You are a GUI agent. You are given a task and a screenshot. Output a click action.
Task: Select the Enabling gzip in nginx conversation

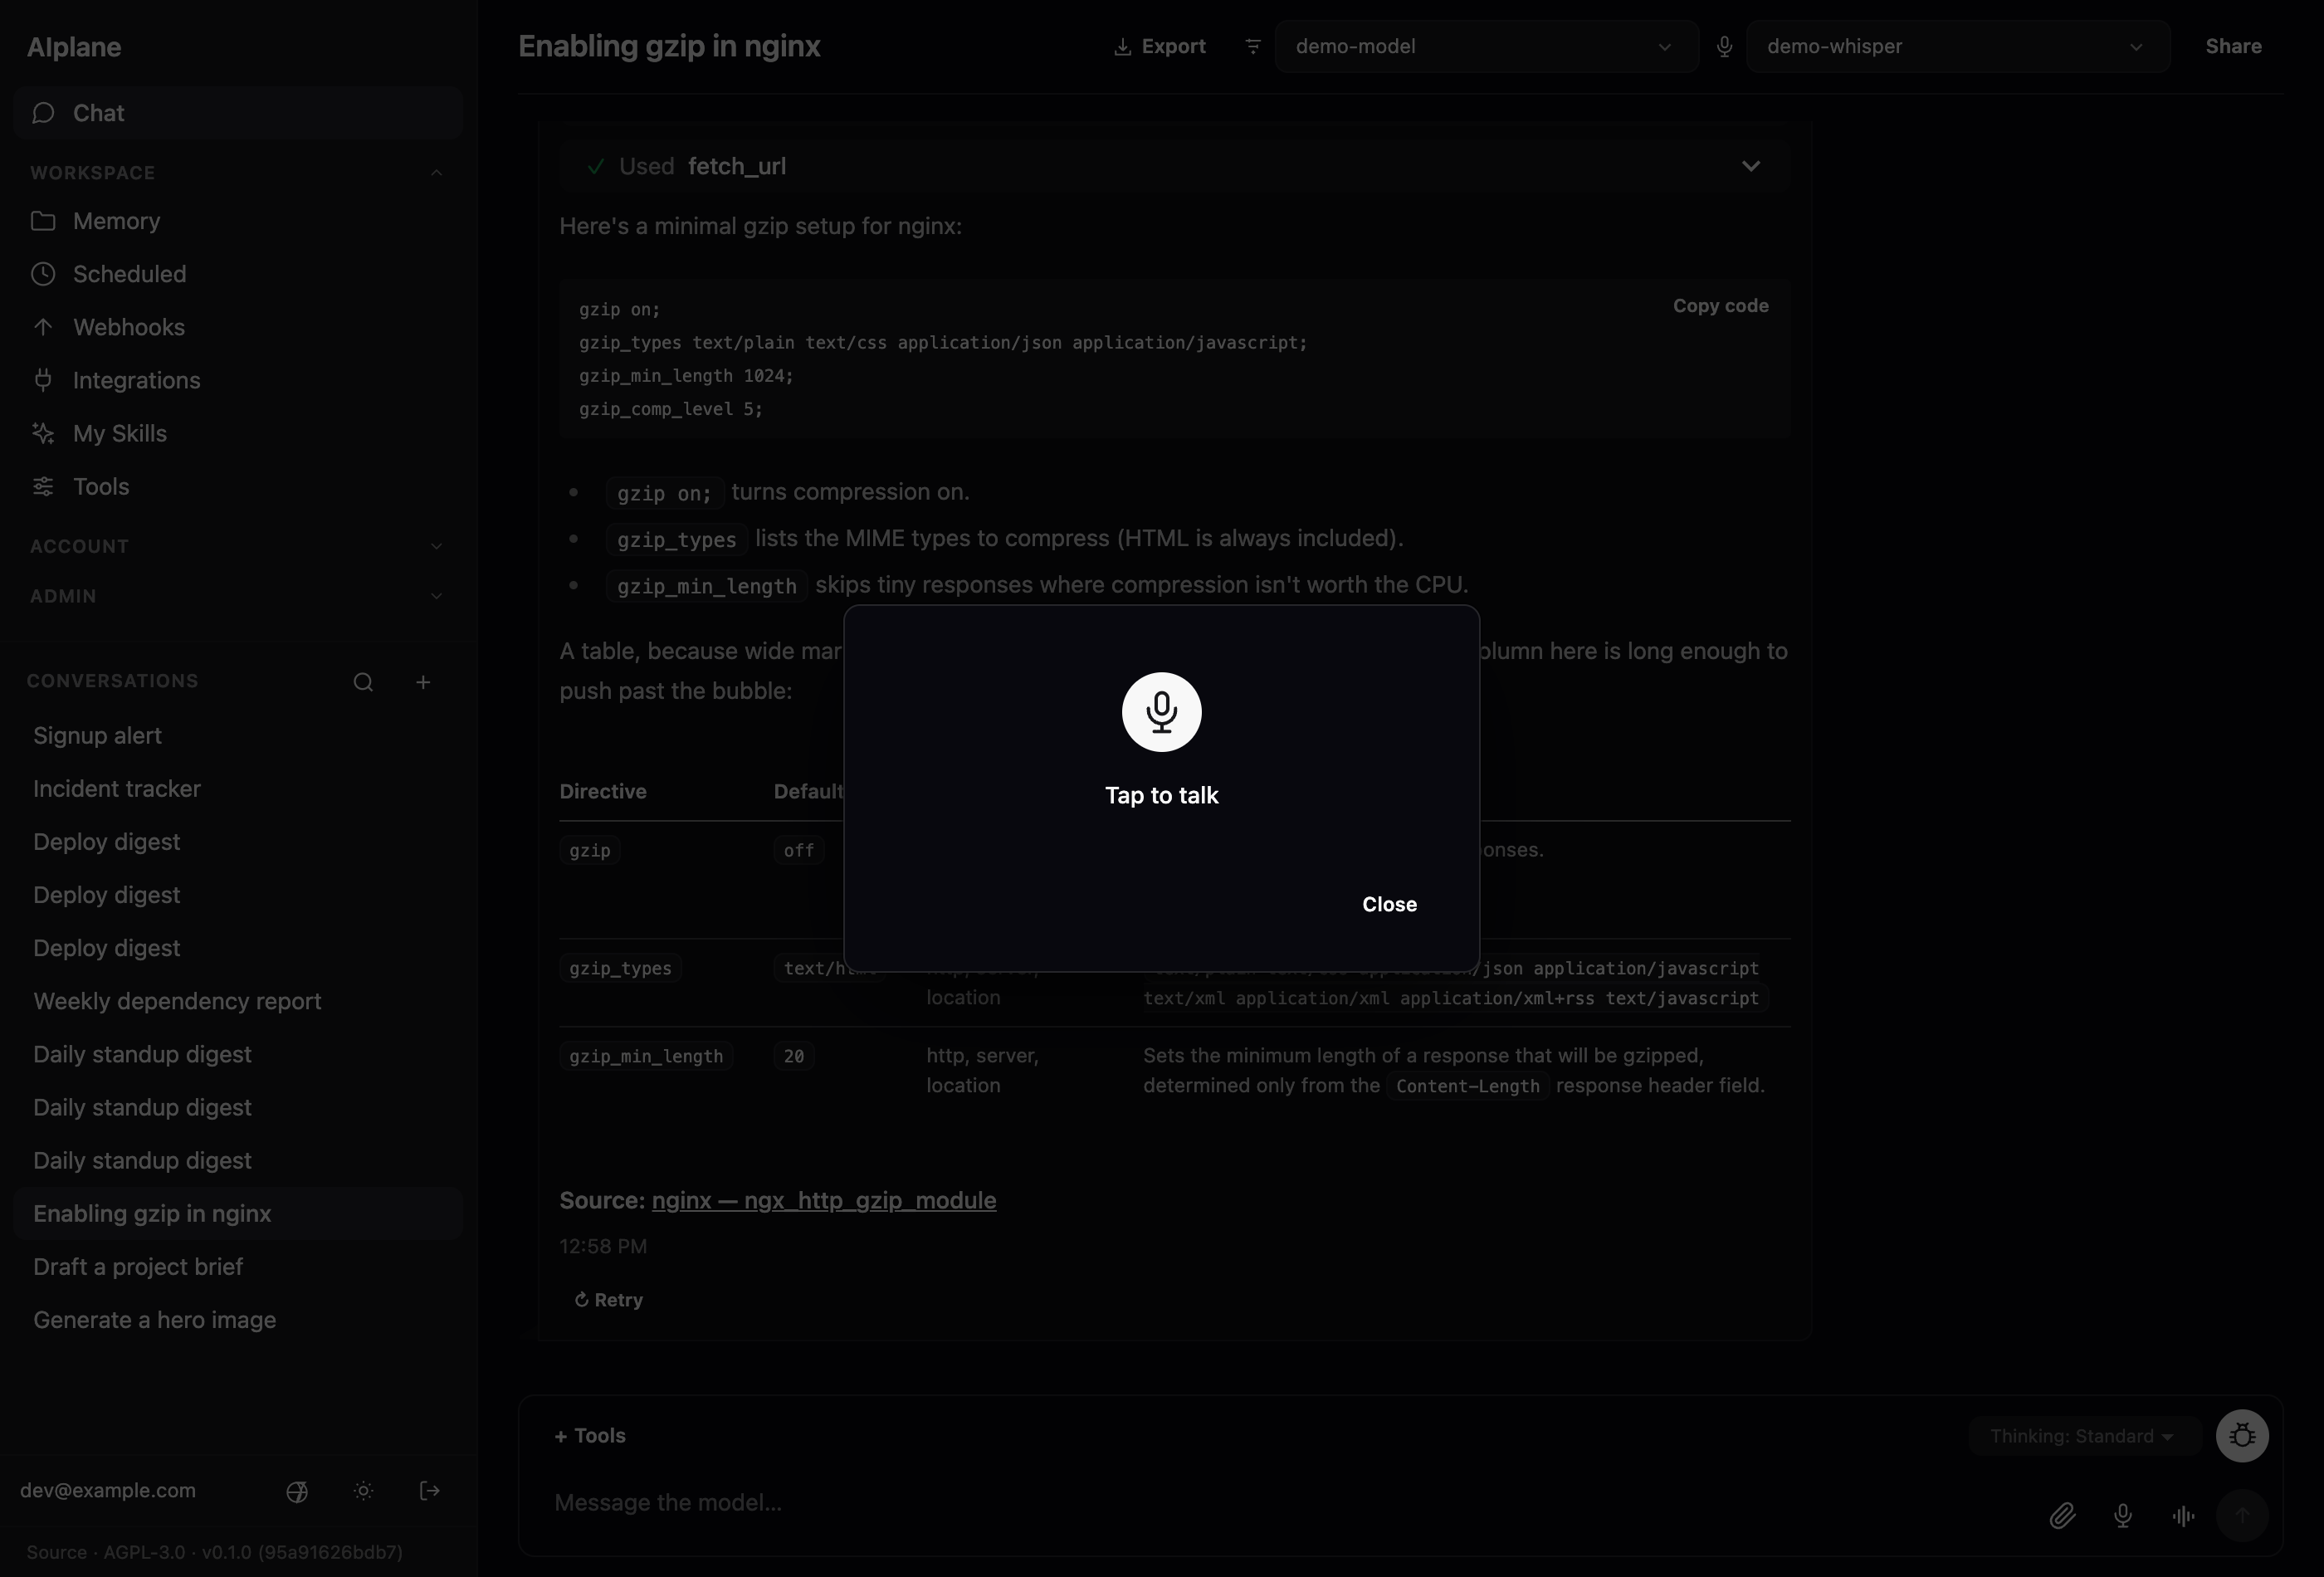(x=238, y=1213)
